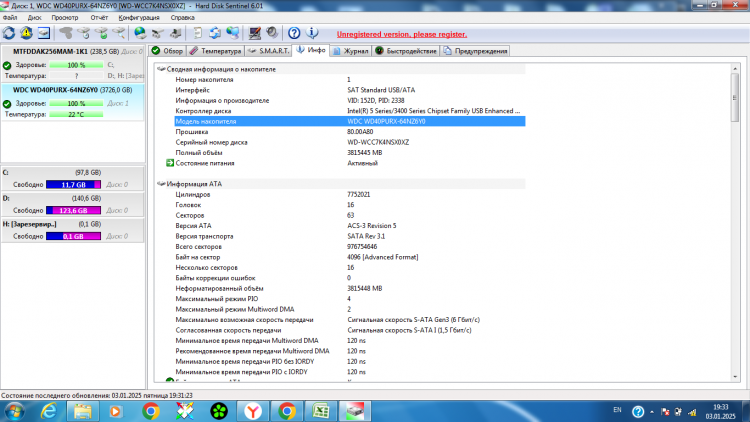Open the Файл menu
750x422 pixels.
click(x=10, y=18)
